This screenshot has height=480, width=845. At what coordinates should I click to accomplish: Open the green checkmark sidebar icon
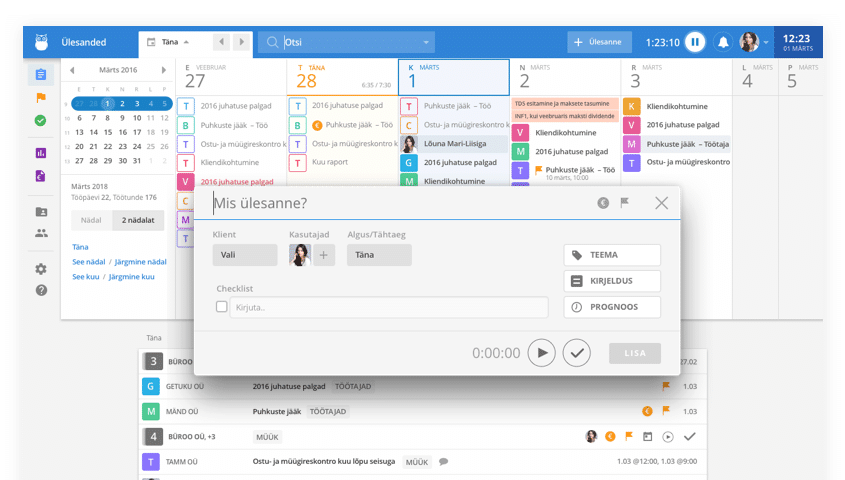click(x=40, y=121)
